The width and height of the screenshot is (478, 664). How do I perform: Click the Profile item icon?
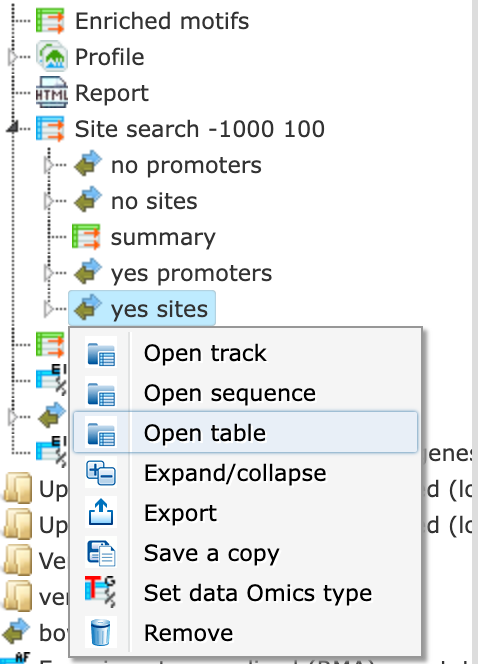51,56
